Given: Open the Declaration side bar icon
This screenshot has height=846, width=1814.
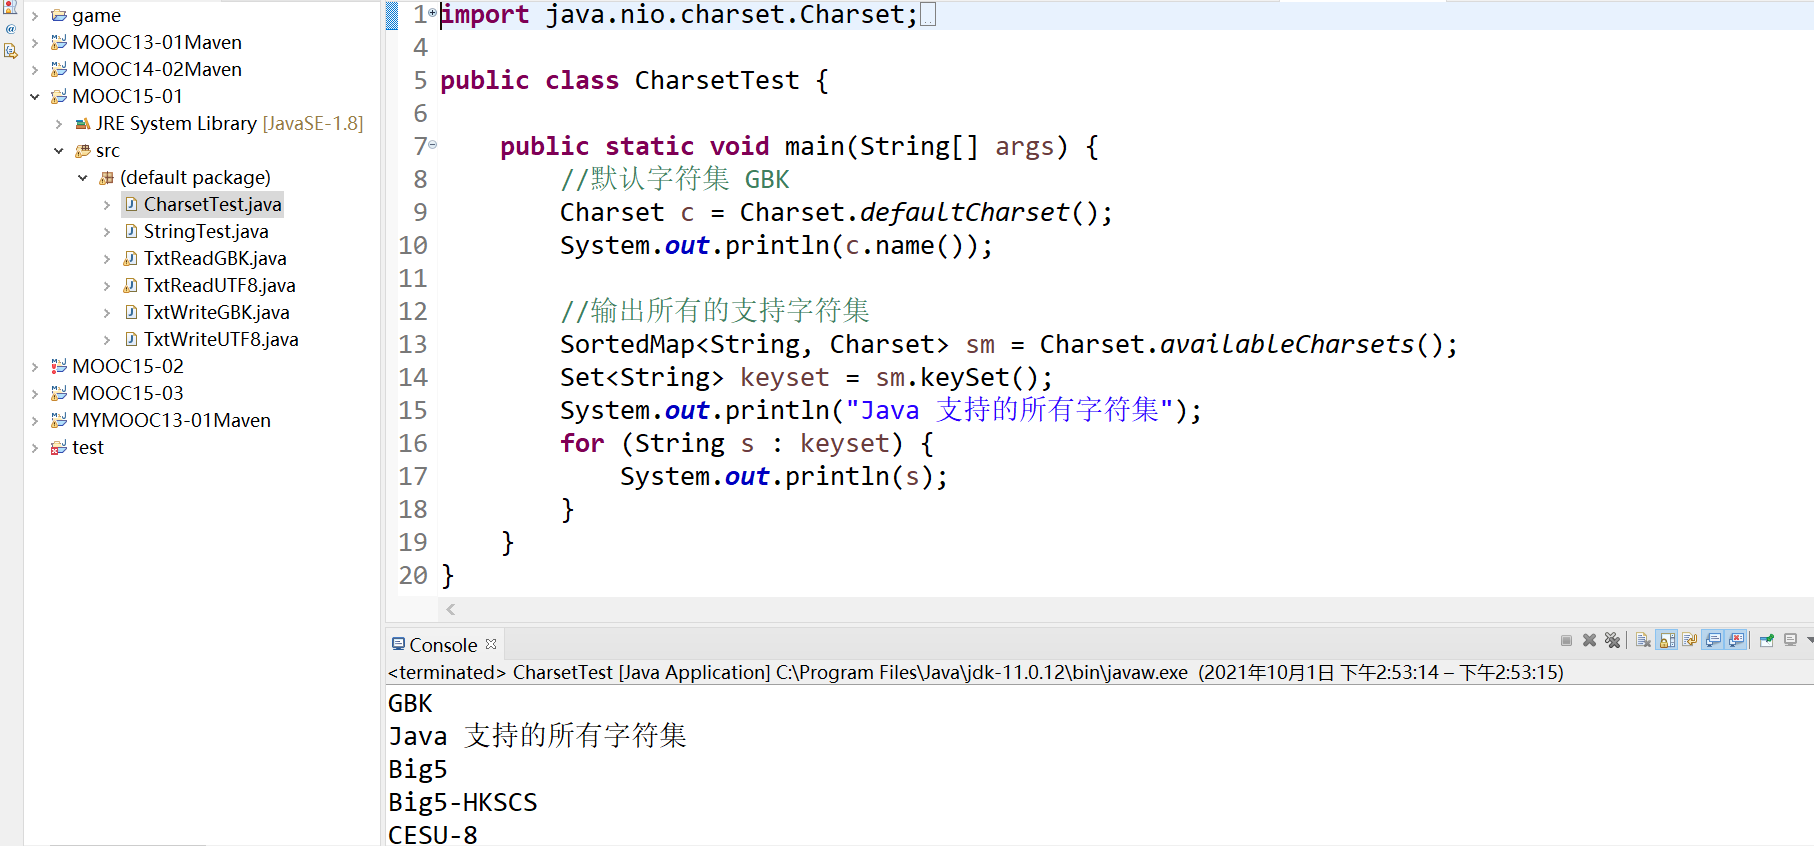Looking at the screenshot, I should [11, 51].
